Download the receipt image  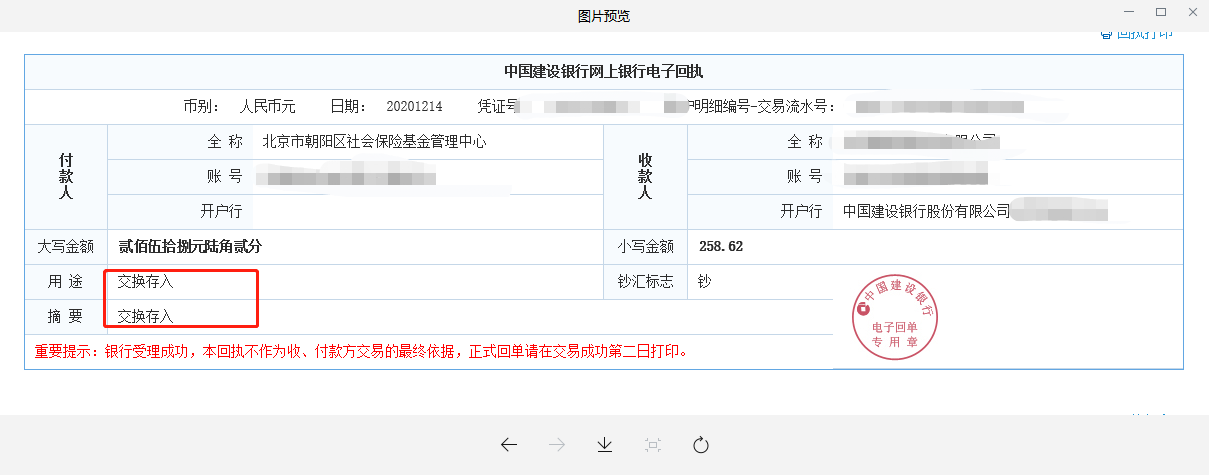tap(604, 445)
